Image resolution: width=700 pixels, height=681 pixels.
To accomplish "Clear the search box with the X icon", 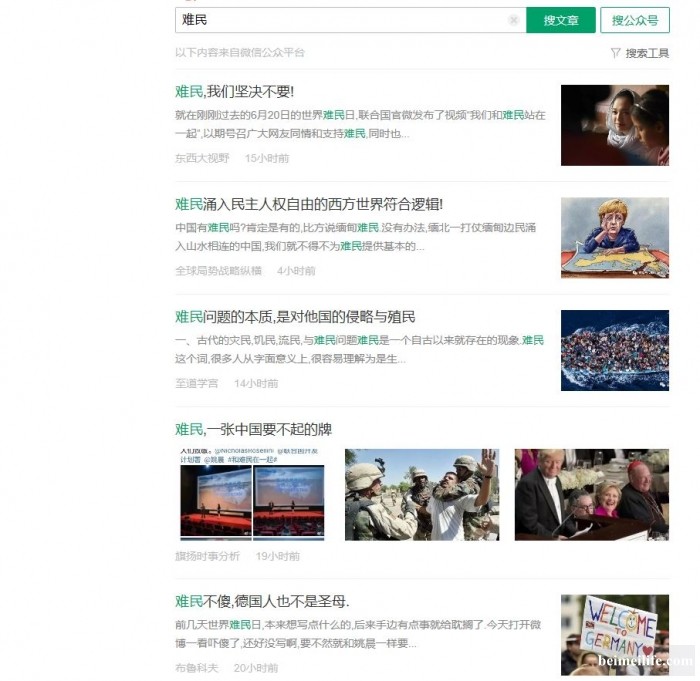I will click(513, 20).
